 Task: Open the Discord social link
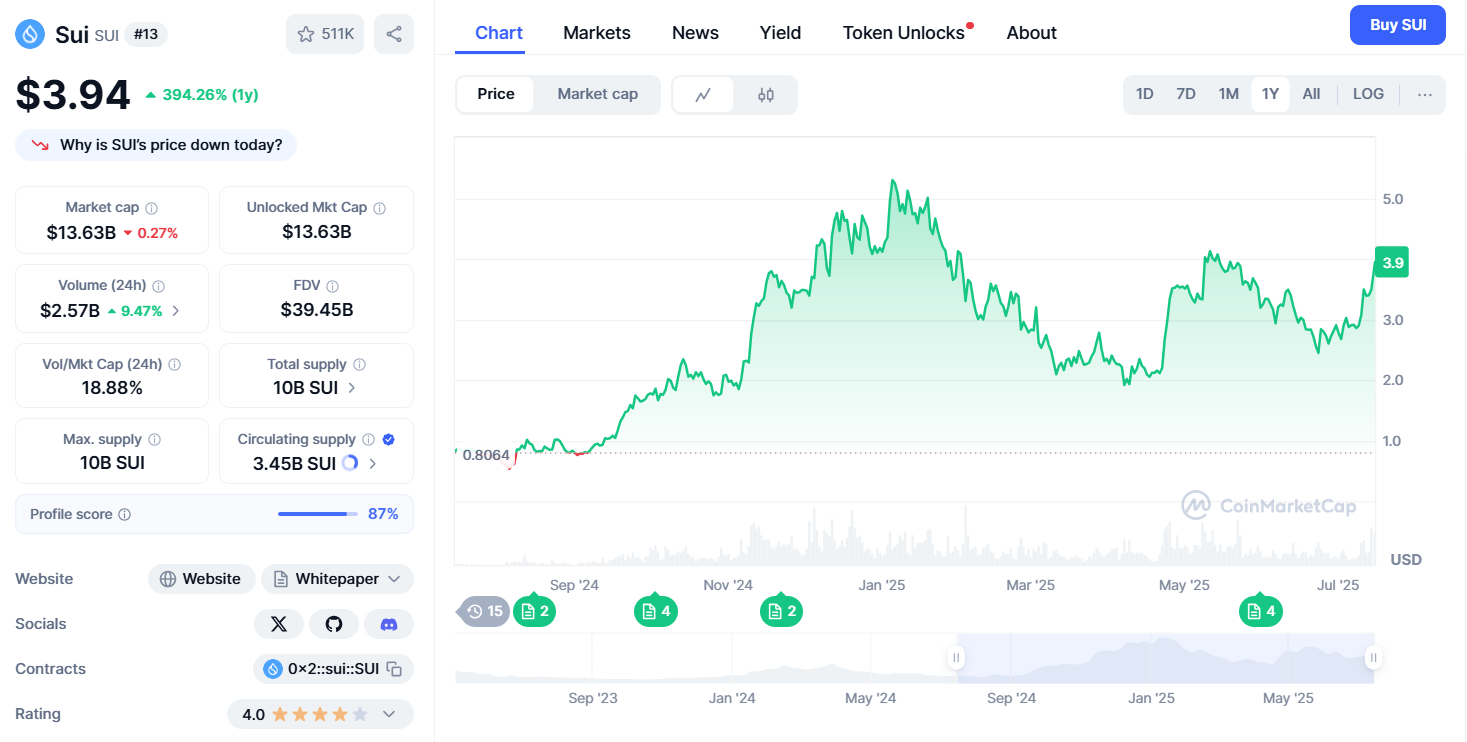point(389,624)
